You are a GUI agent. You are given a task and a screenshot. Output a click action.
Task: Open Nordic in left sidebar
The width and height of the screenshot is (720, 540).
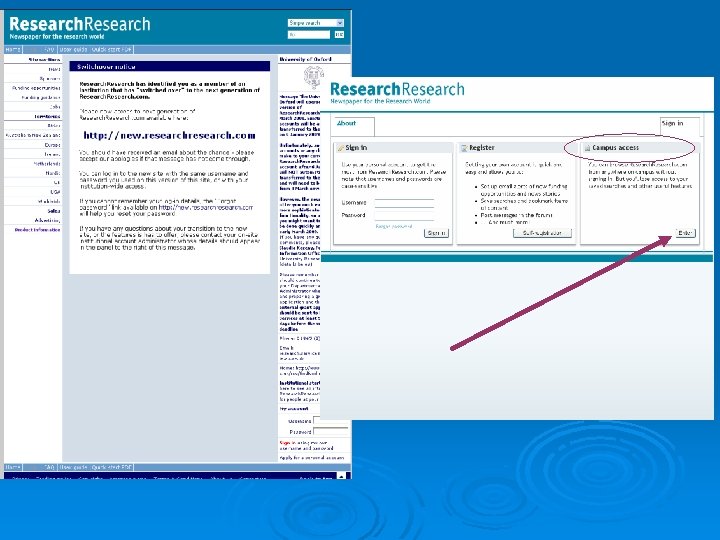[x=53, y=173]
